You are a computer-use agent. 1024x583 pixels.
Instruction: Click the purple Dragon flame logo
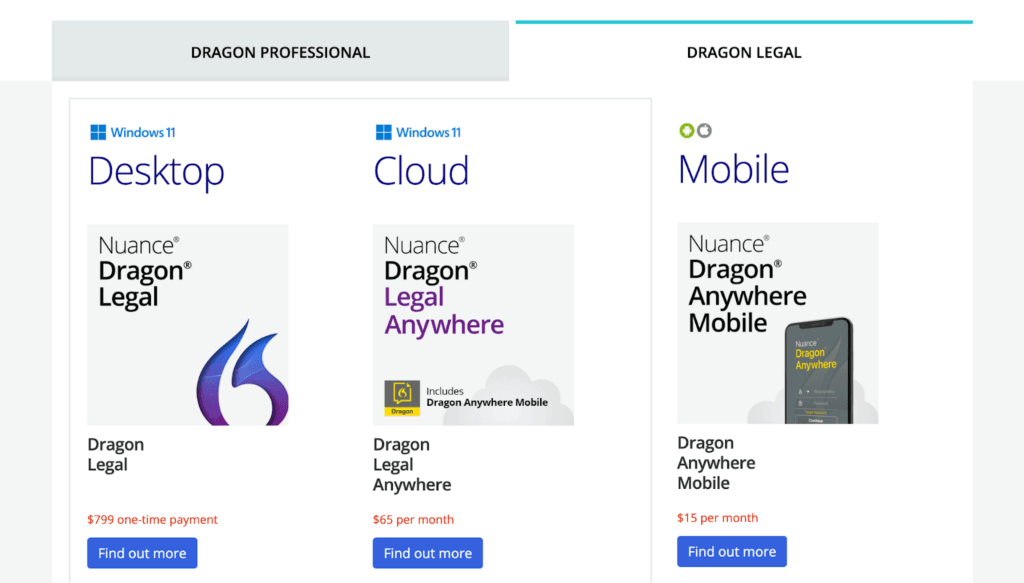coord(241,372)
